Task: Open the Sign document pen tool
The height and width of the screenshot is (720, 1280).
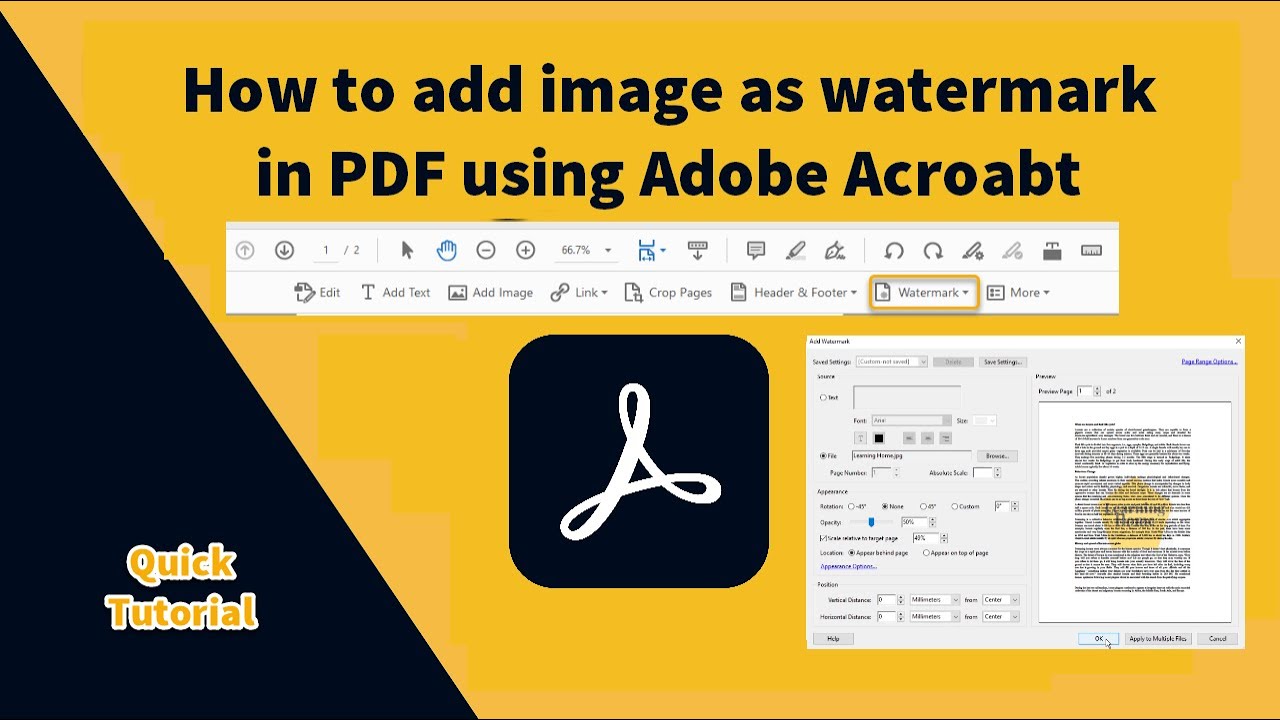Action: pos(835,250)
